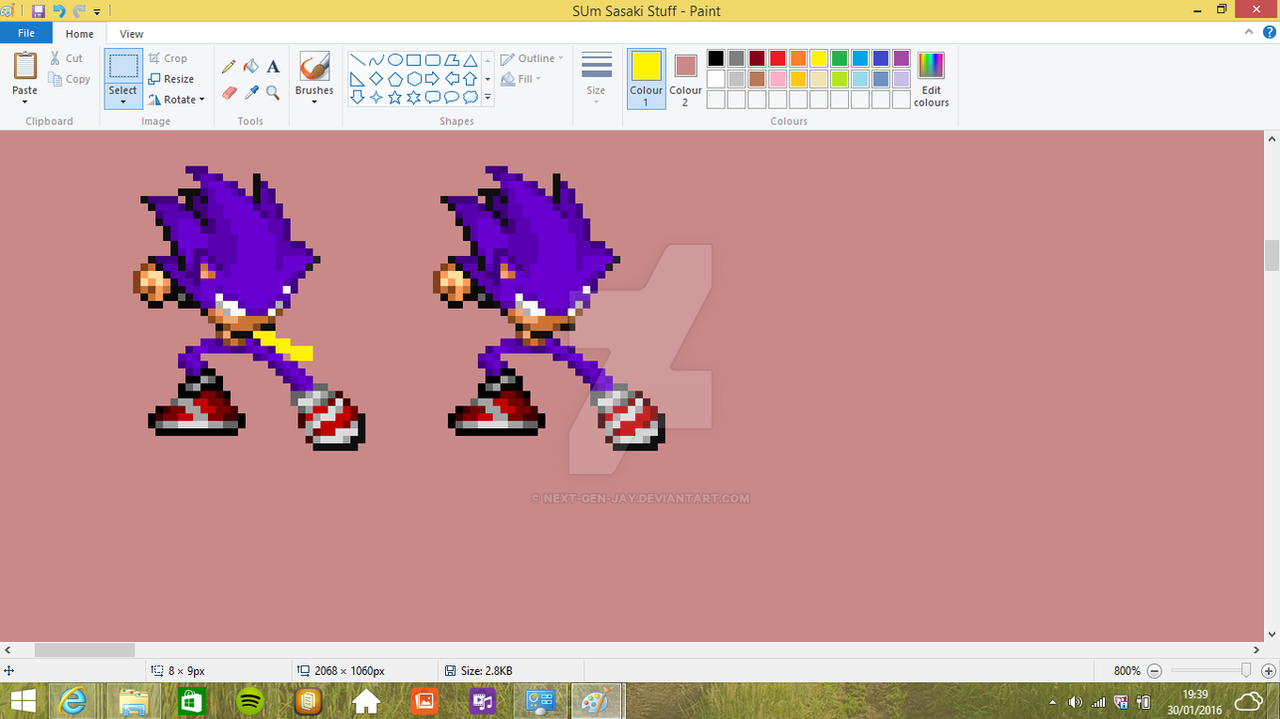Screen dimensions: 1280x719
Task: Open the Brushes dropdown arrow
Action: (x=314, y=101)
